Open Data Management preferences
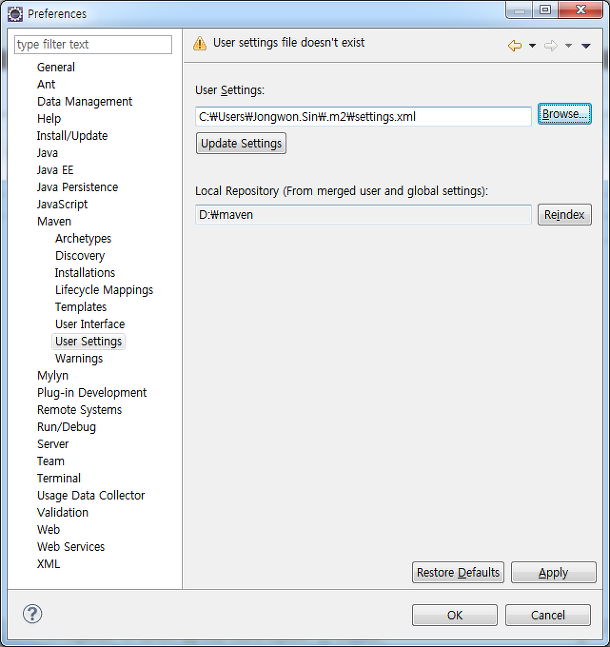610x647 pixels. 85,102
